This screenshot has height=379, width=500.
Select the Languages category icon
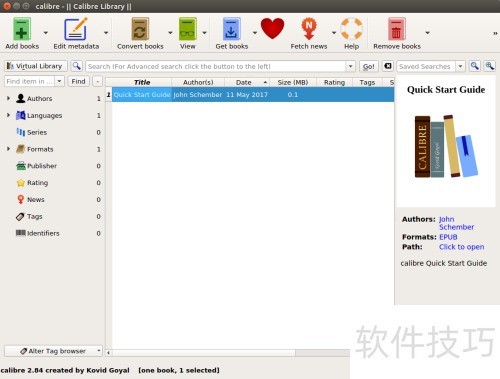[x=21, y=115]
